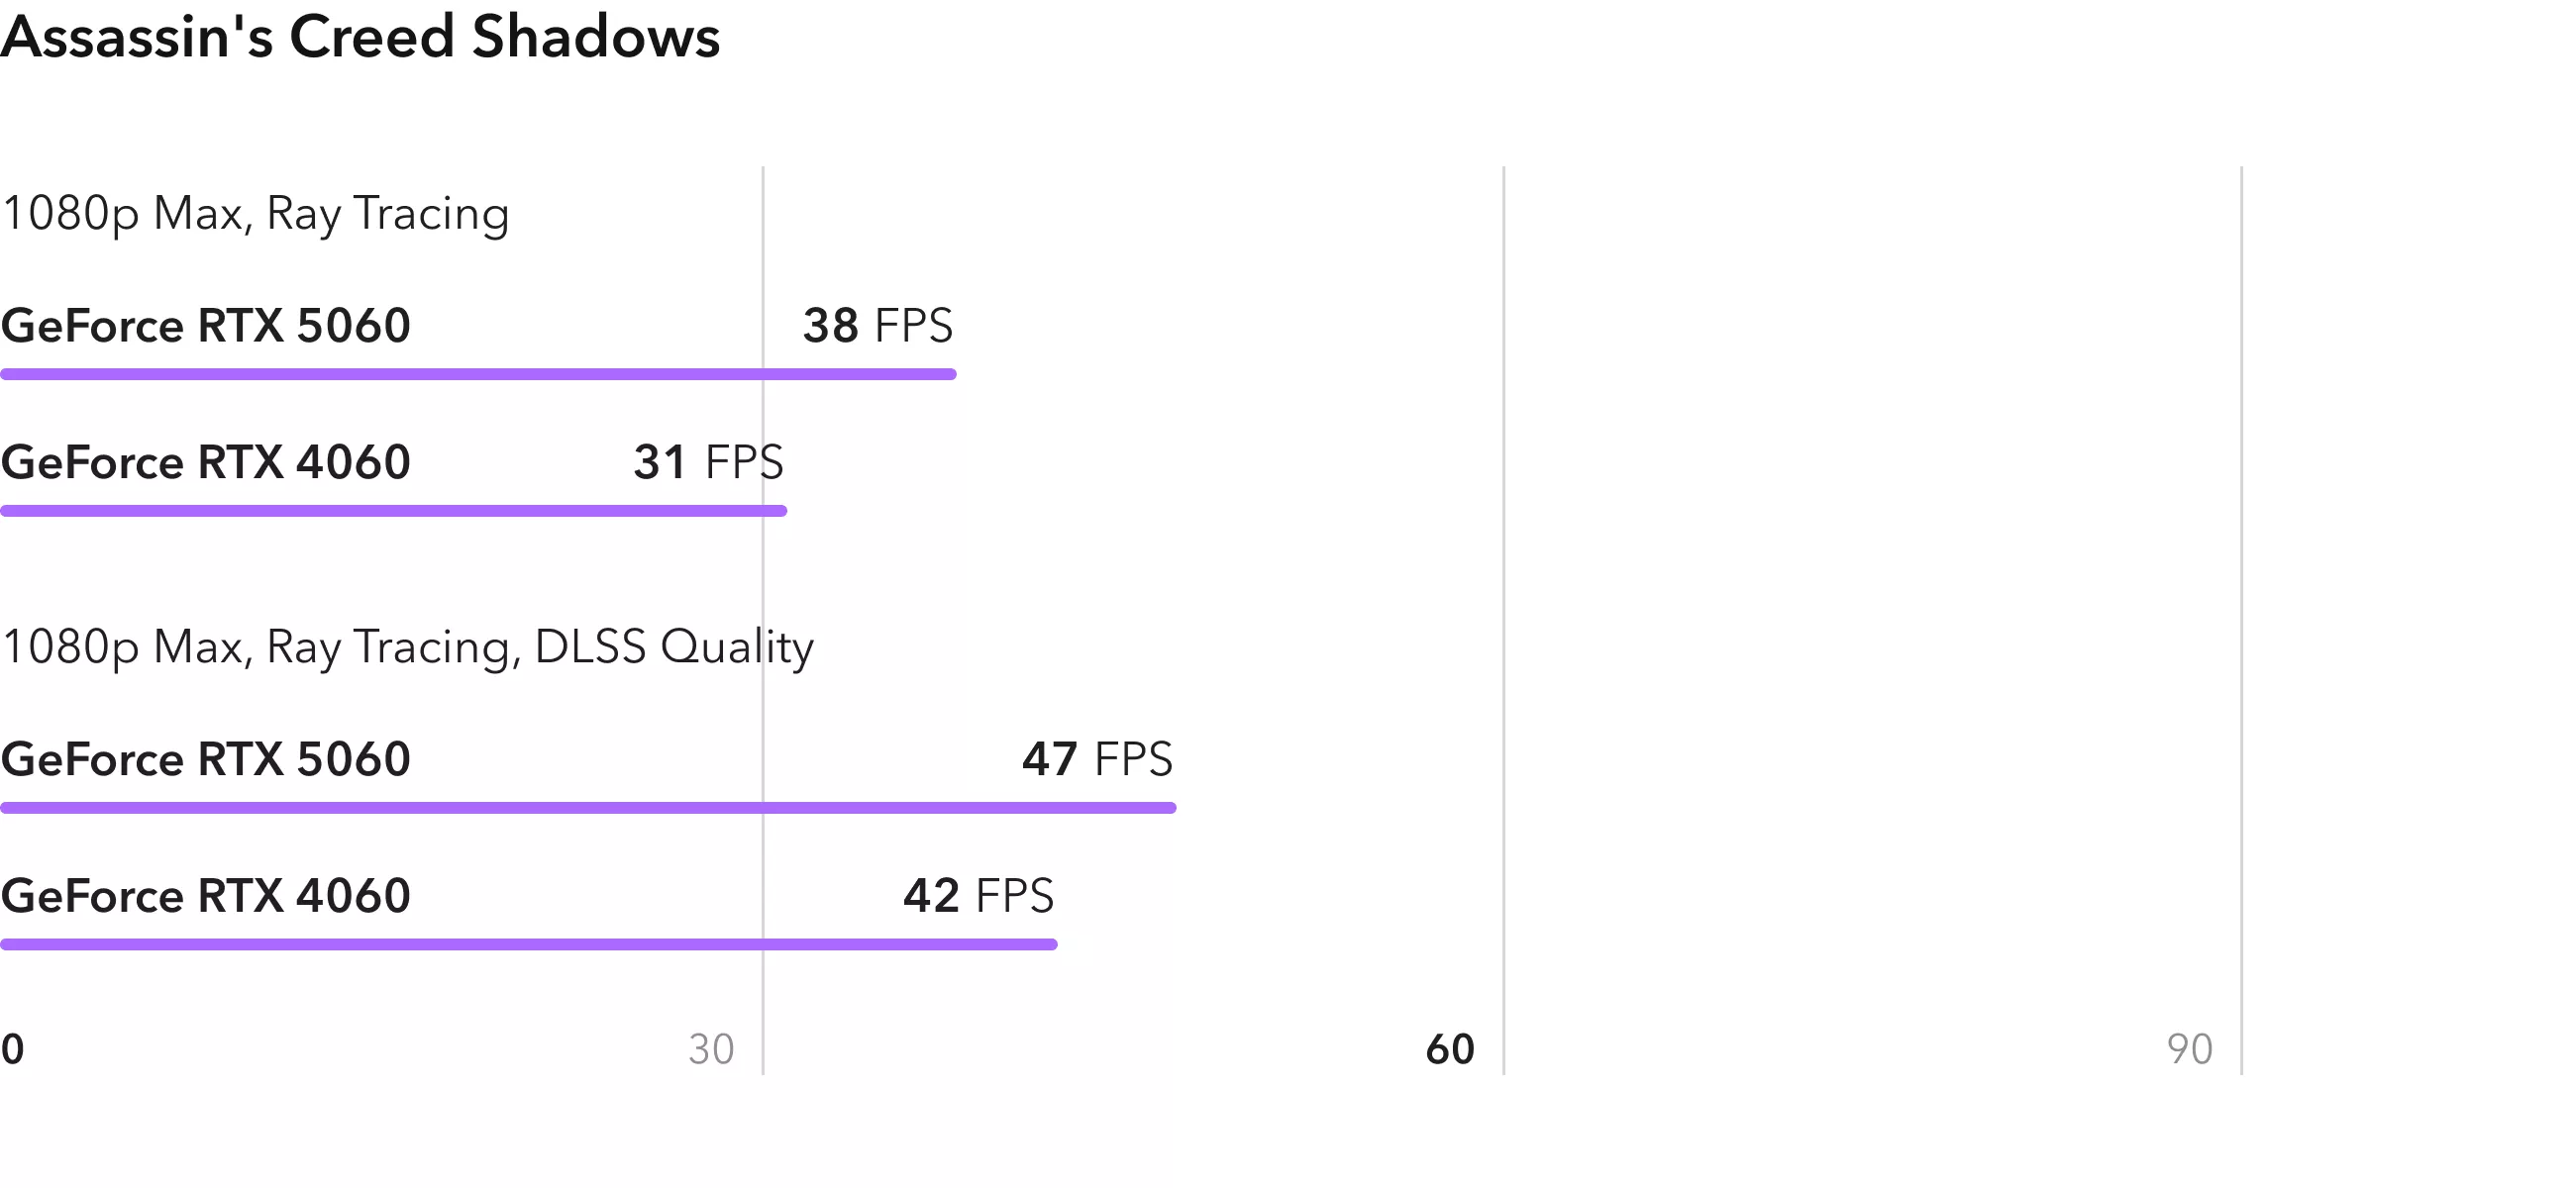Select GeForce RTX 5060 label under DLSS Quality
The image size is (2576, 1188).
point(206,759)
